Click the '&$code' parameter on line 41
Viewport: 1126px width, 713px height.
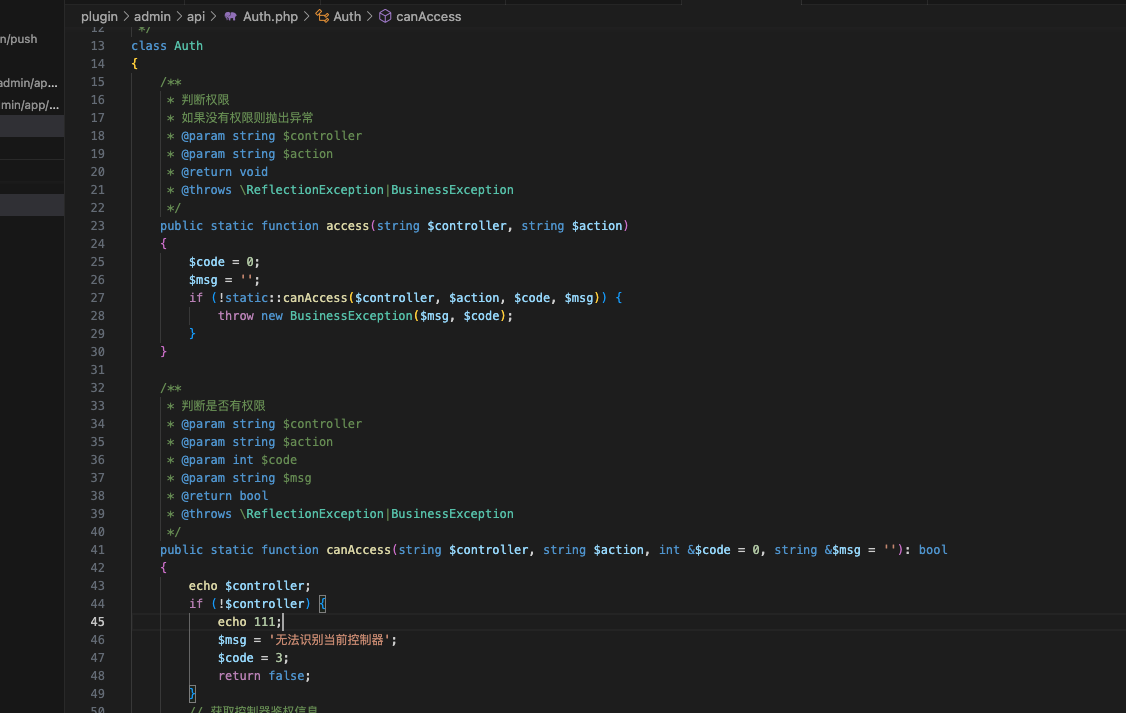(709, 550)
